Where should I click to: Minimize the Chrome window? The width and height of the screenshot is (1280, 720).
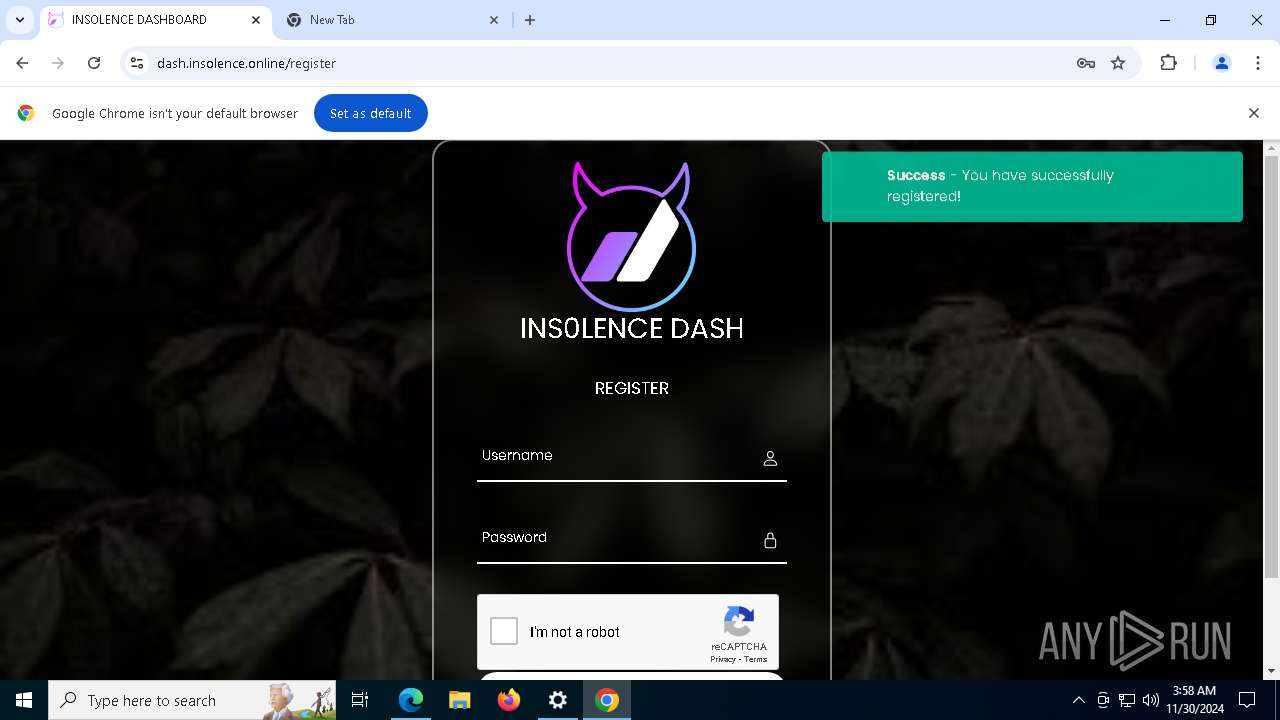pyautogui.click(x=1165, y=20)
